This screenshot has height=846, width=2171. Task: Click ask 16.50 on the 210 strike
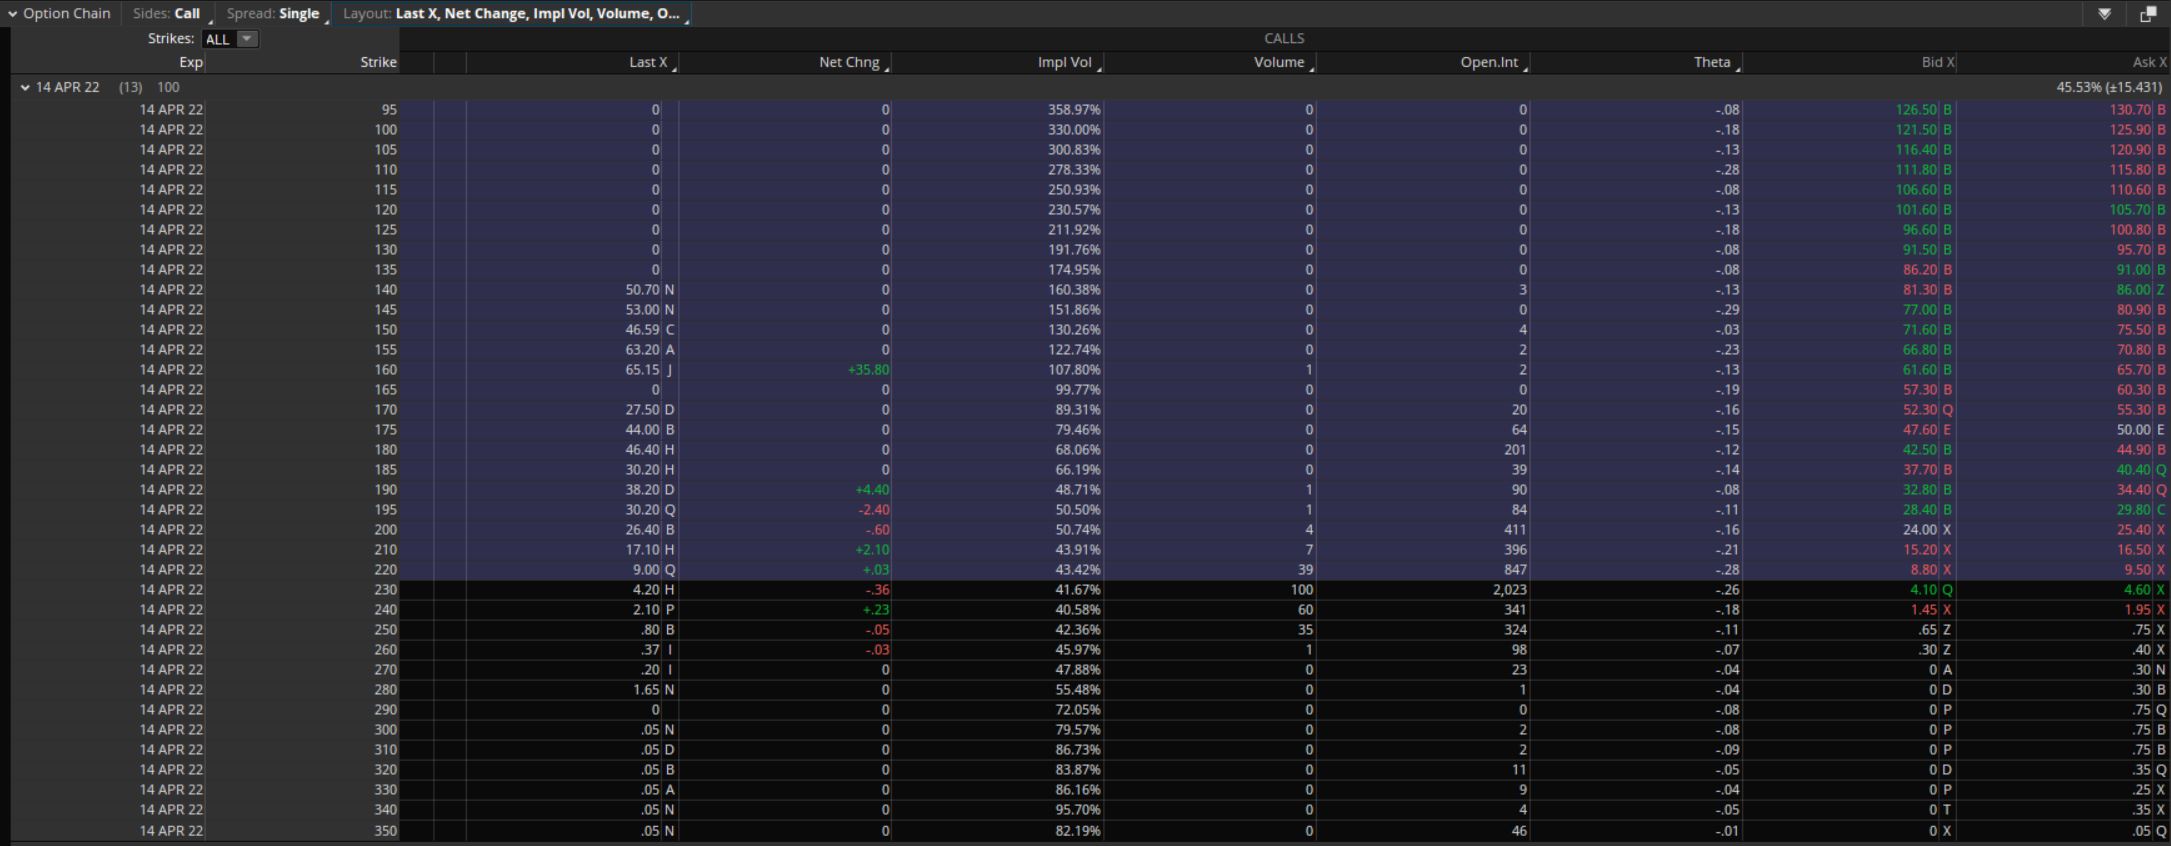[x=2133, y=550]
